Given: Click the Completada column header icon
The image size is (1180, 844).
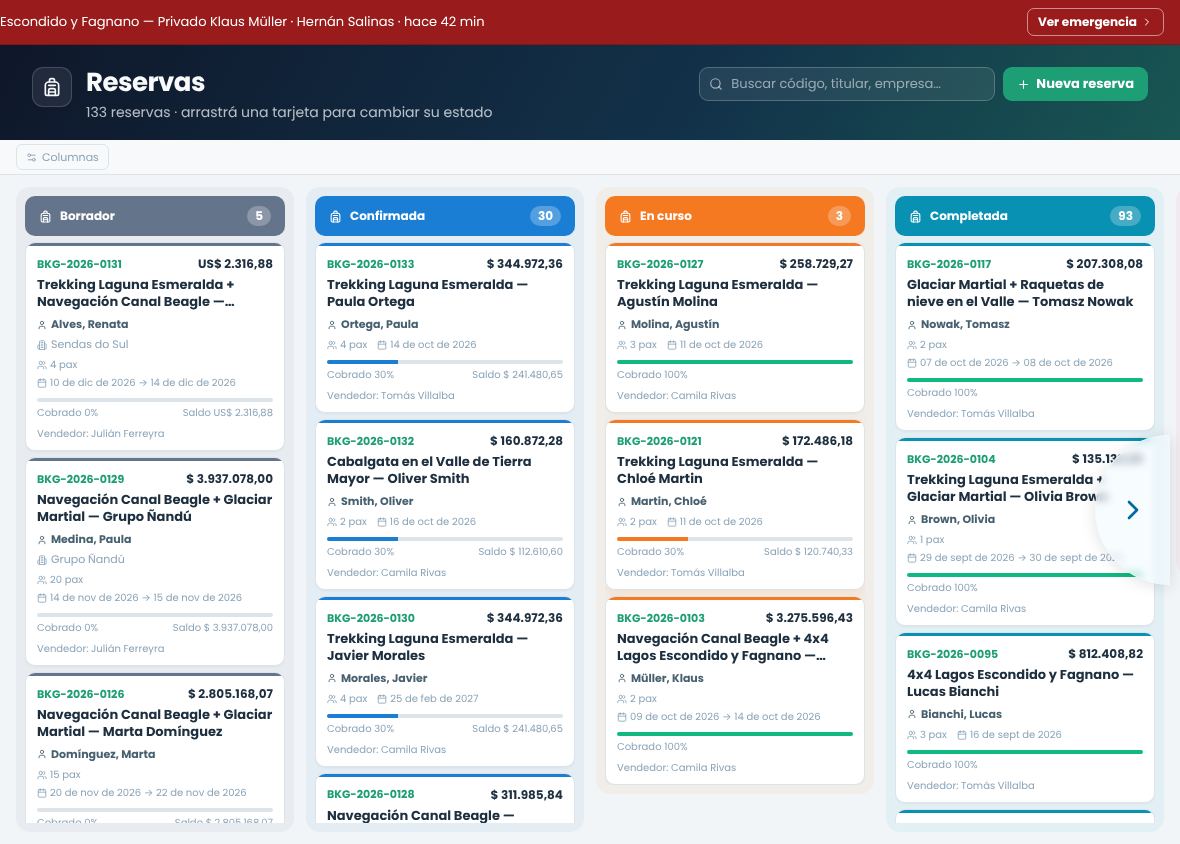Looking at the screenshot, I should click(915, 217).
